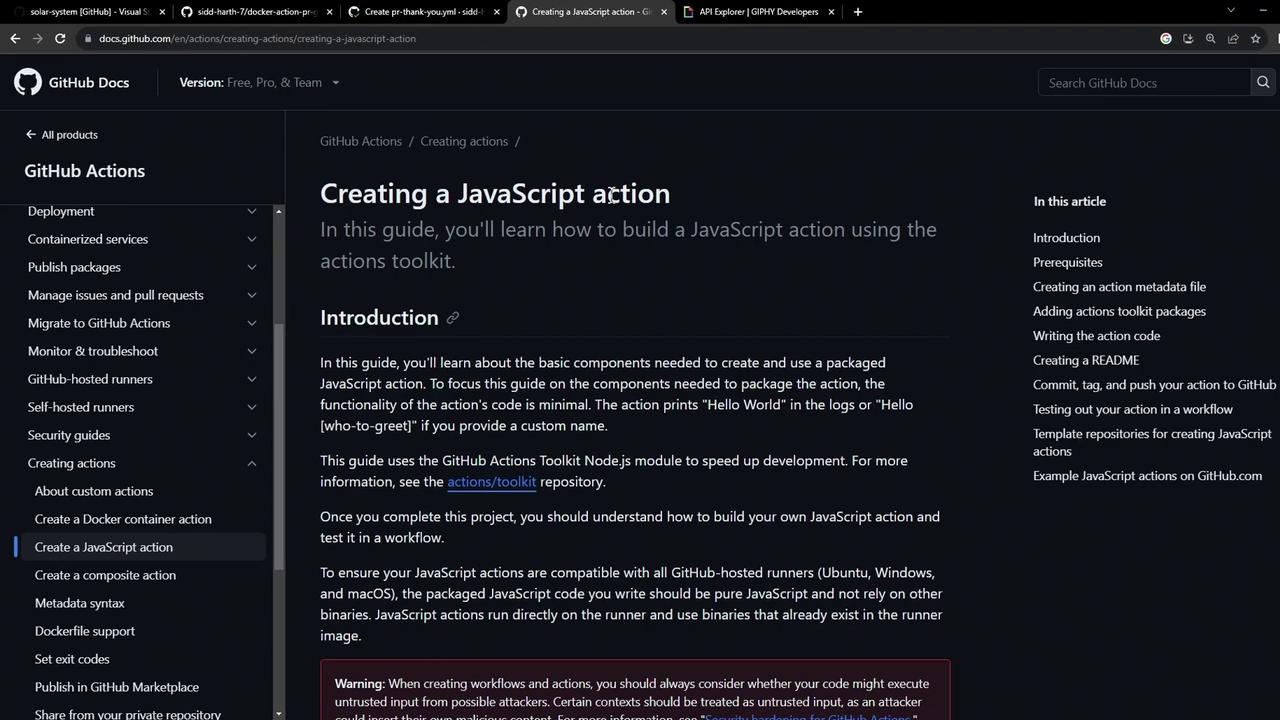Open About custom actions in sidebar
This screenshot has height=720, width=1280.
coord(94,491)
